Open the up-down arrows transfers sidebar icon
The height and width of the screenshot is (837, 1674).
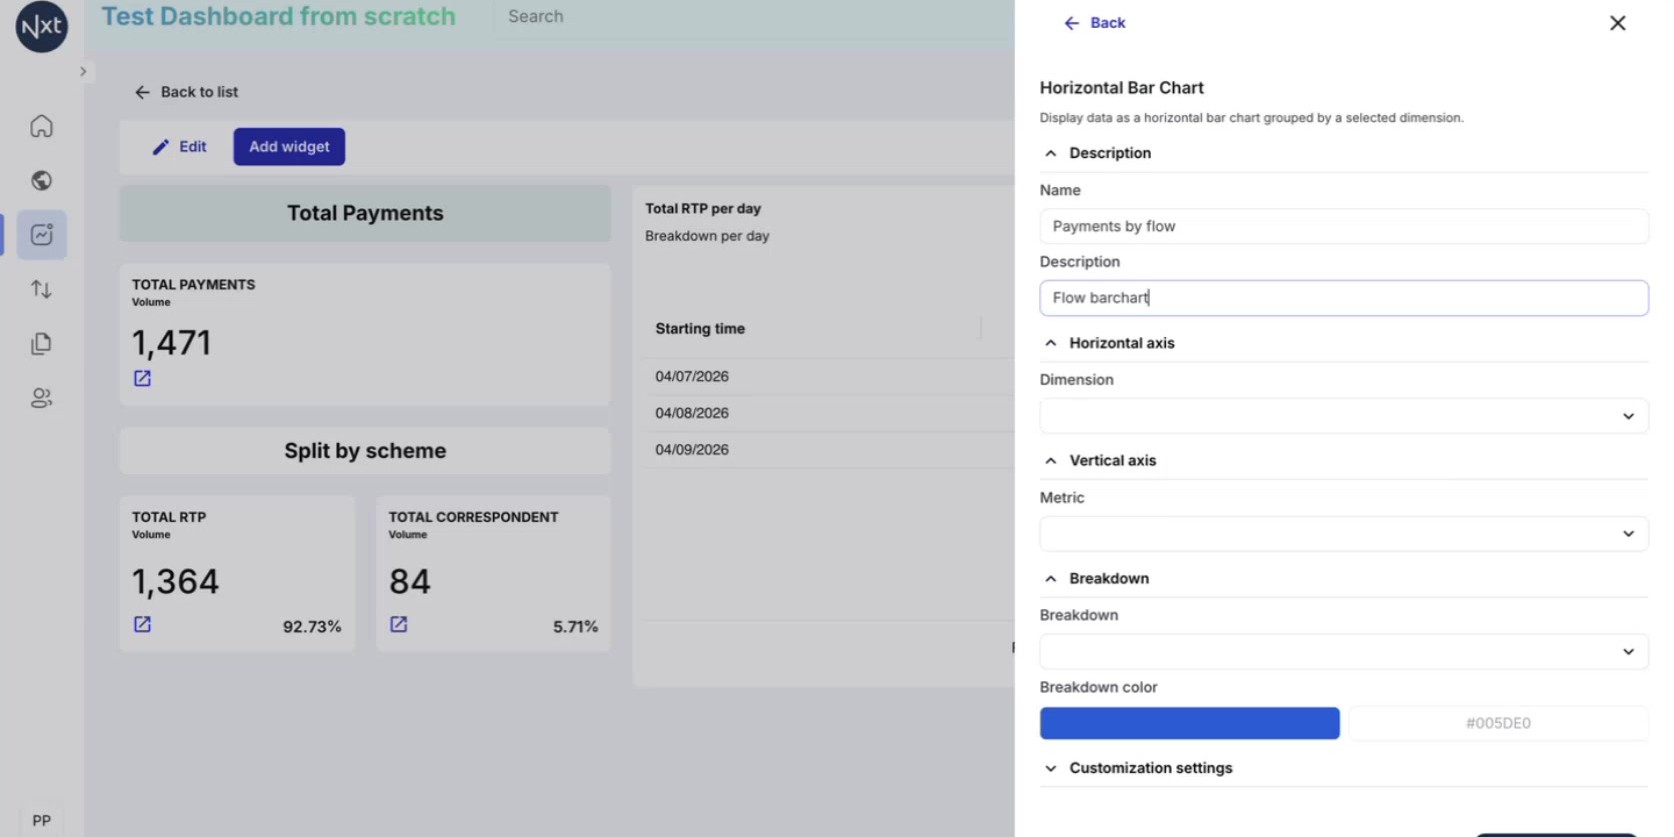tap(41, 289)
